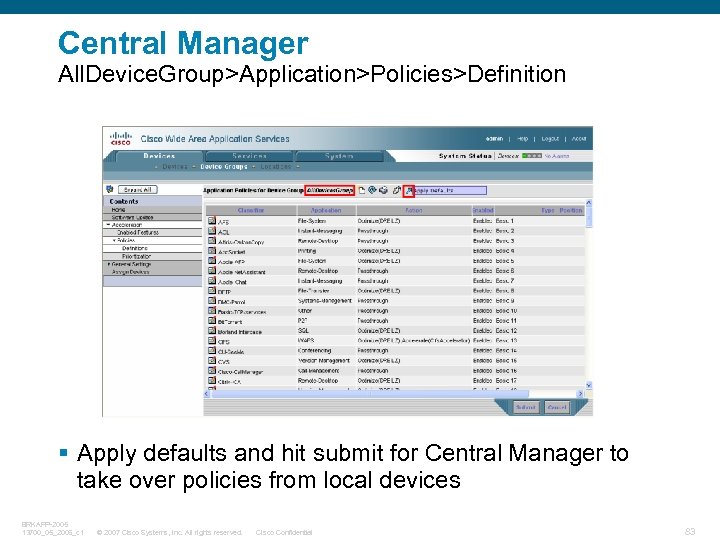Open the edit icon for Apple iChat row
Viewport: 720px width, 540px height.
(x=212, y=281)
